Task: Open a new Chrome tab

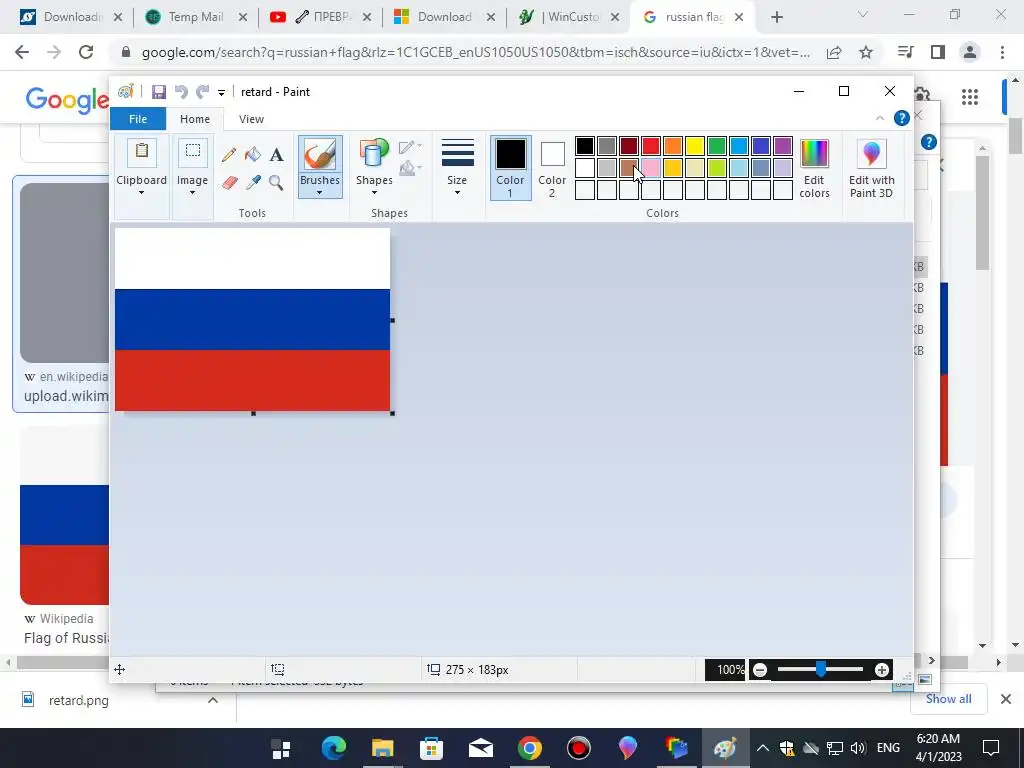Action: click(x=776, y=17)
